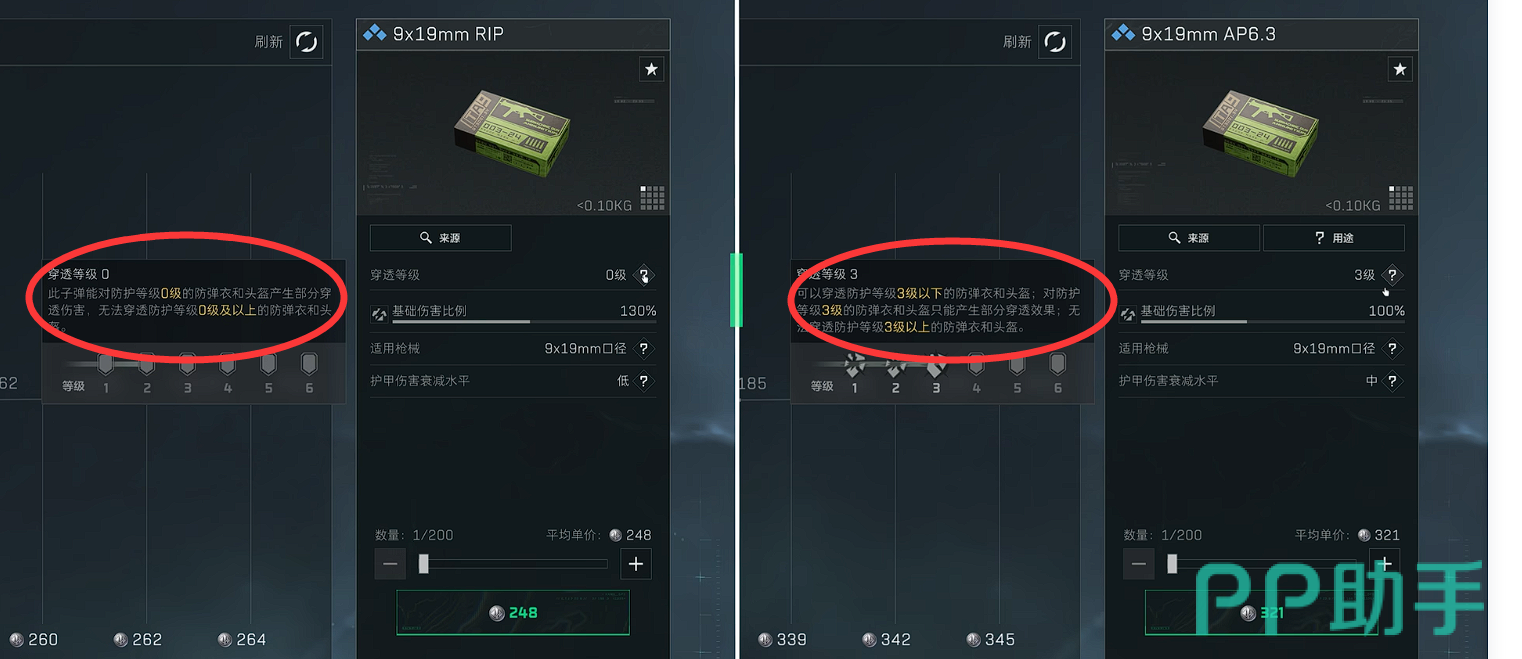Open the 用途 usage button for AP6.3
1522x659 pixels.
pos(1334,238)
